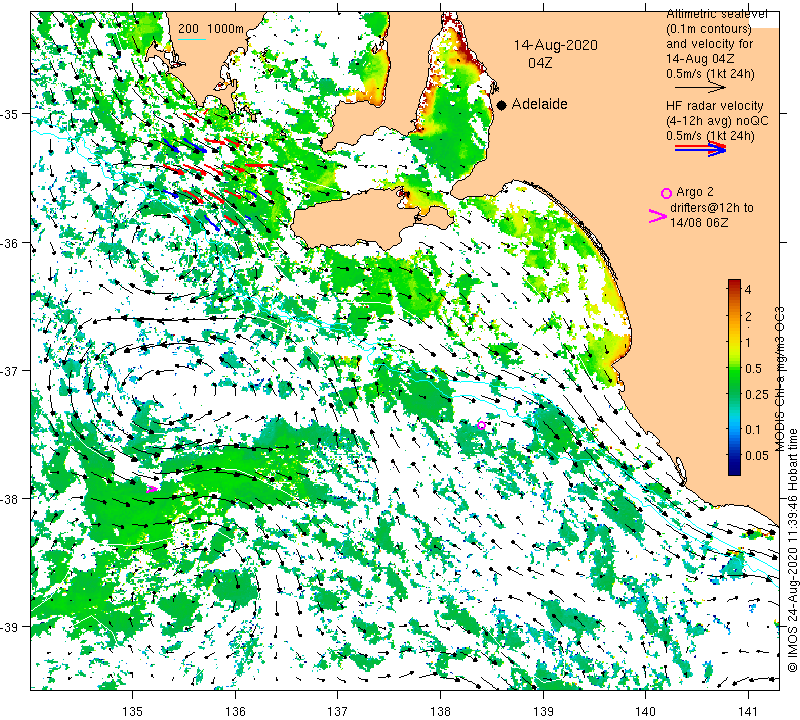Image resolution: width=800 pixels, height=720 pixels.
Task: Click the latitude axis label '-38'
Action: 10,498
